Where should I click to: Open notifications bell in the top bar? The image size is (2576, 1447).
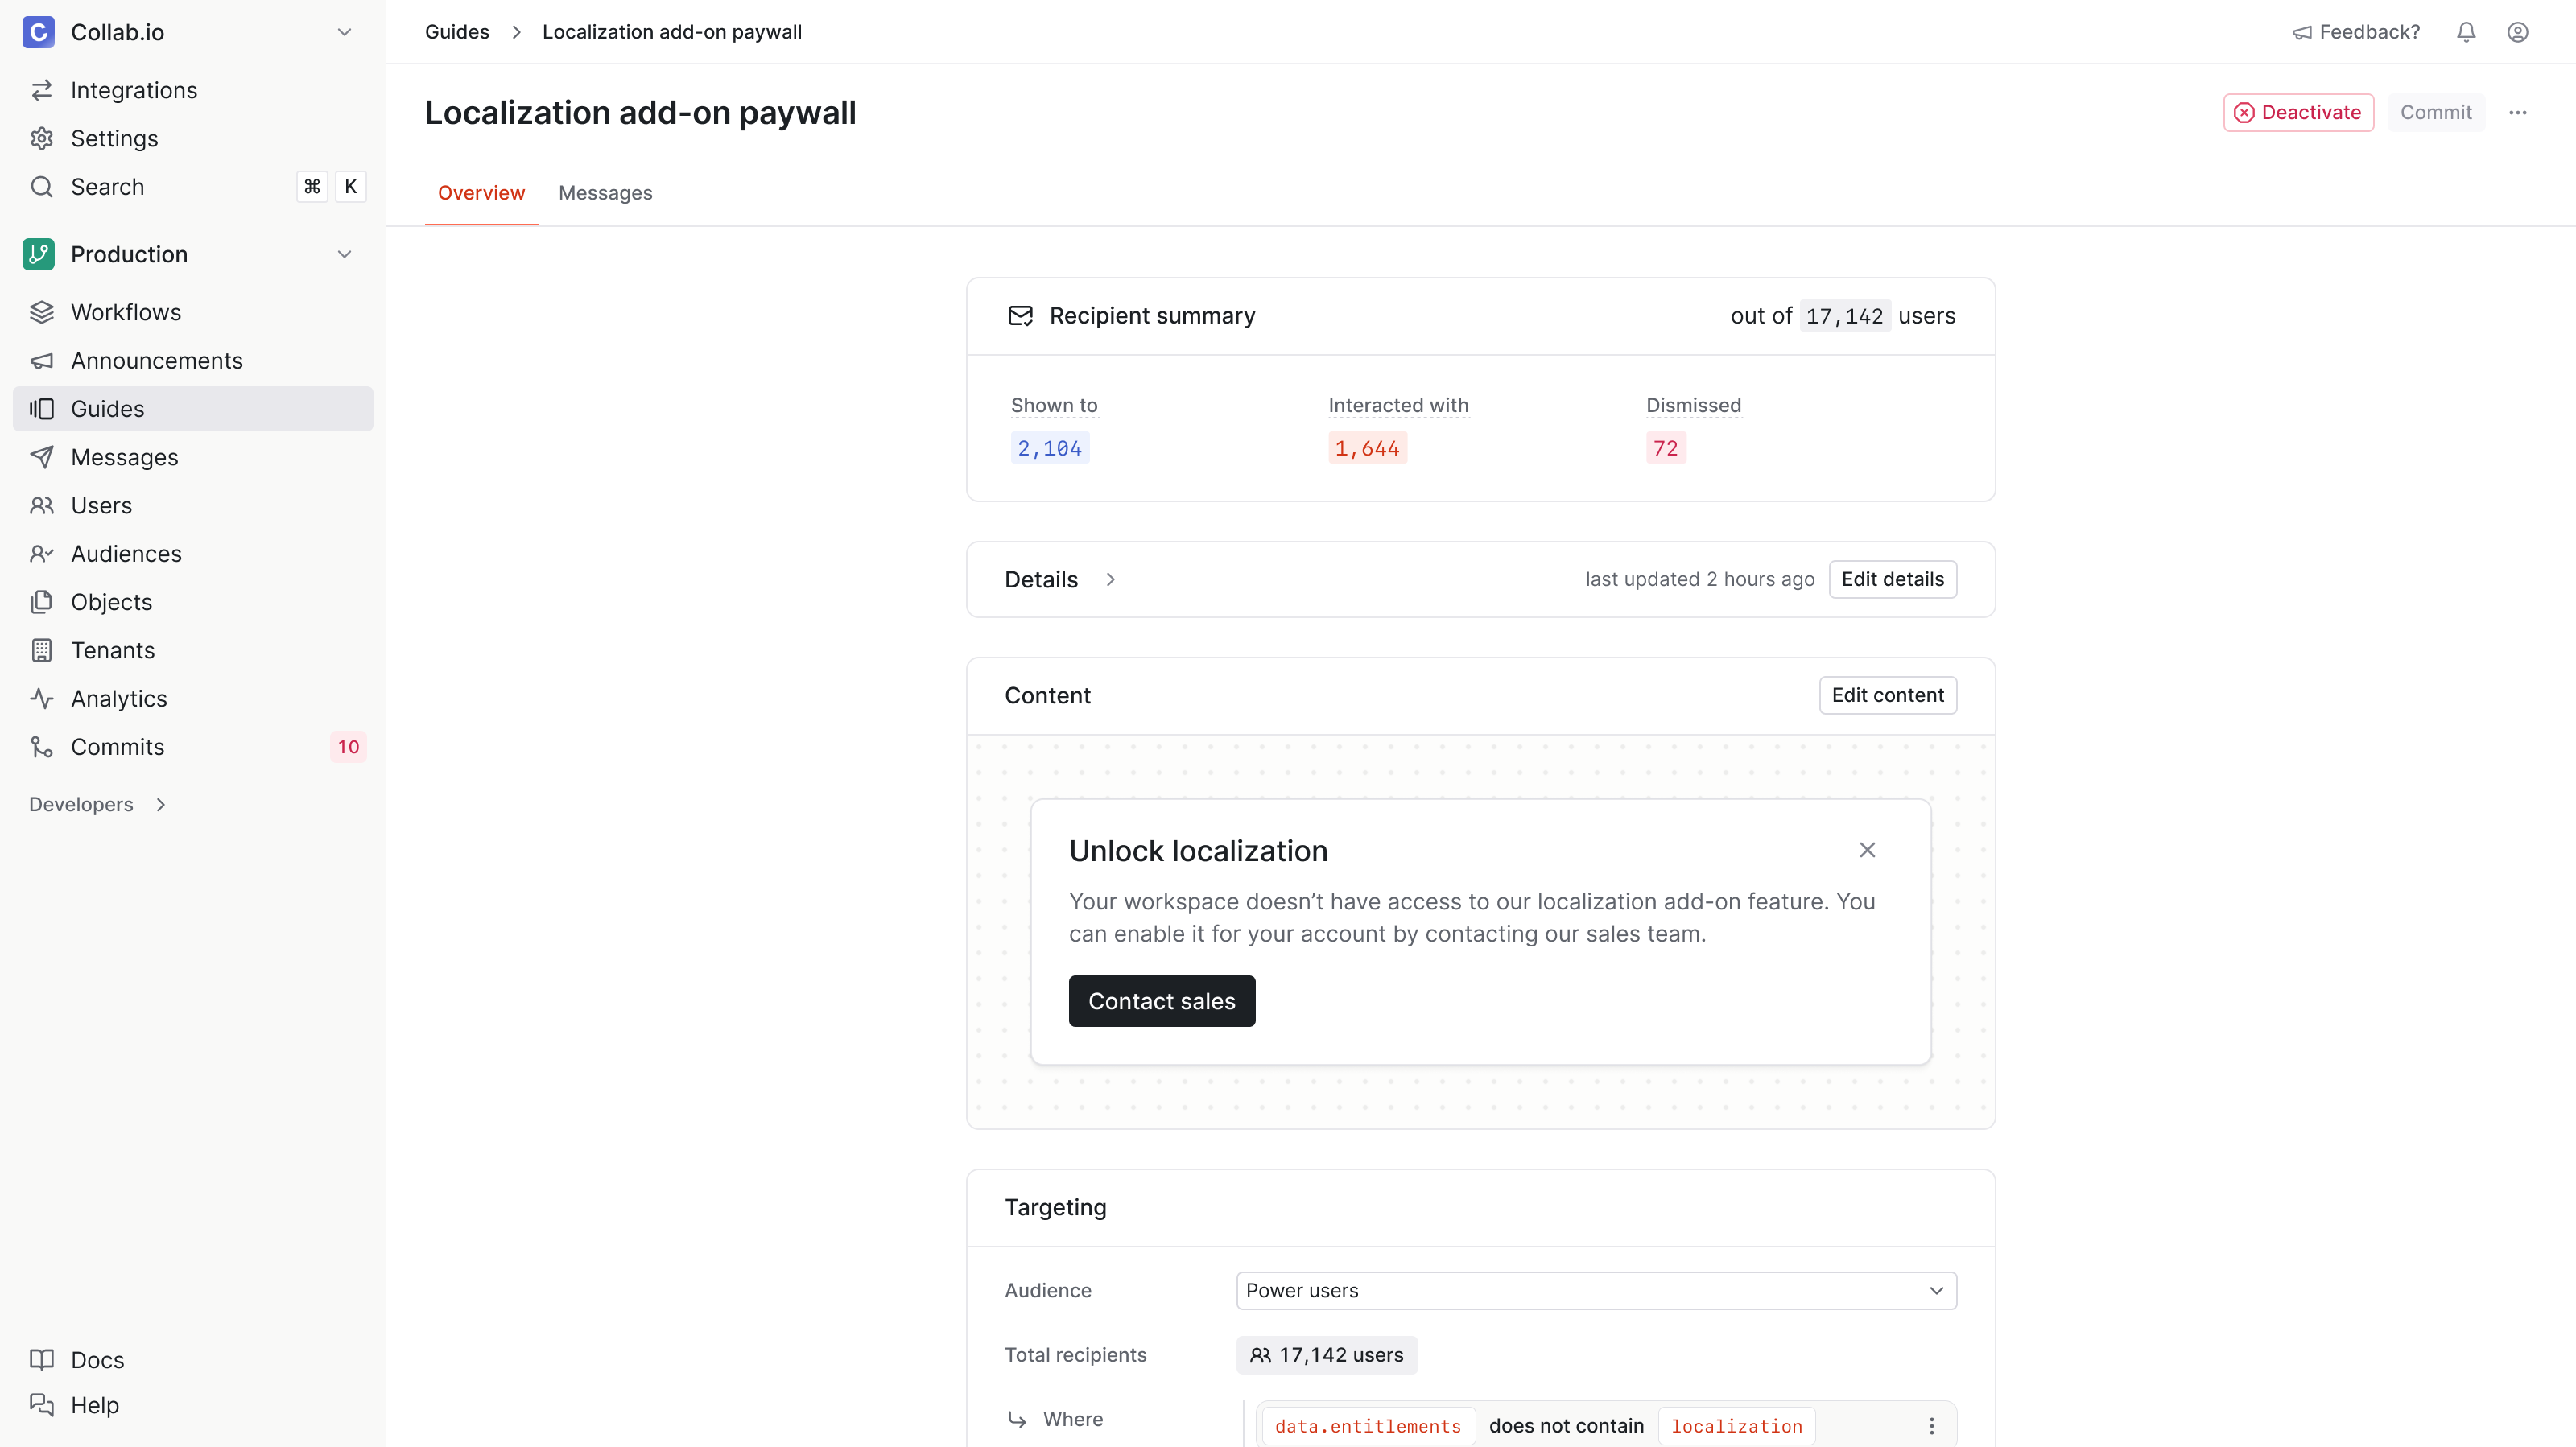pos(2465,31)
